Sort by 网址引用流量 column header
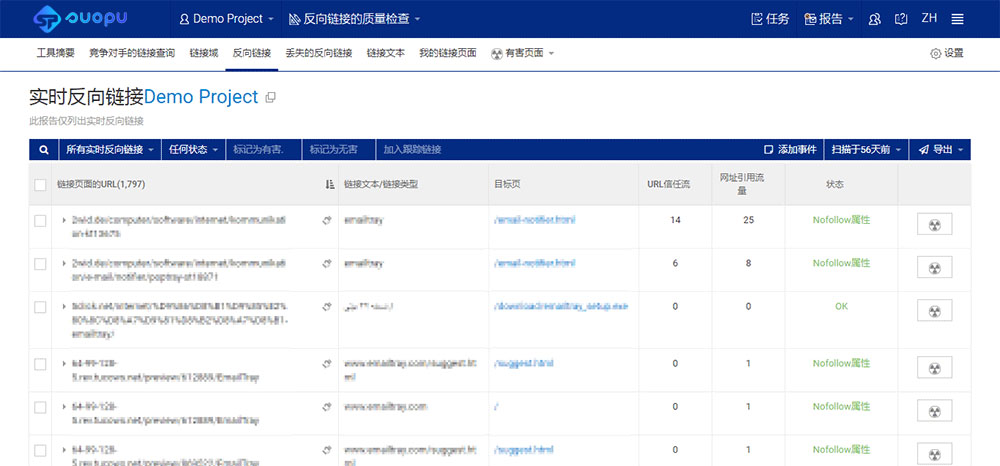The height and width of the screenshot is (466, 1000). coord(741,184)
